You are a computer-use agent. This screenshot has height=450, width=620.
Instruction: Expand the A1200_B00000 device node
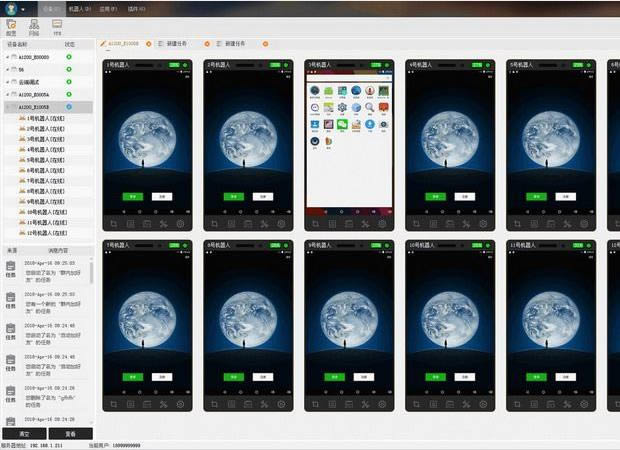point(7,57)
